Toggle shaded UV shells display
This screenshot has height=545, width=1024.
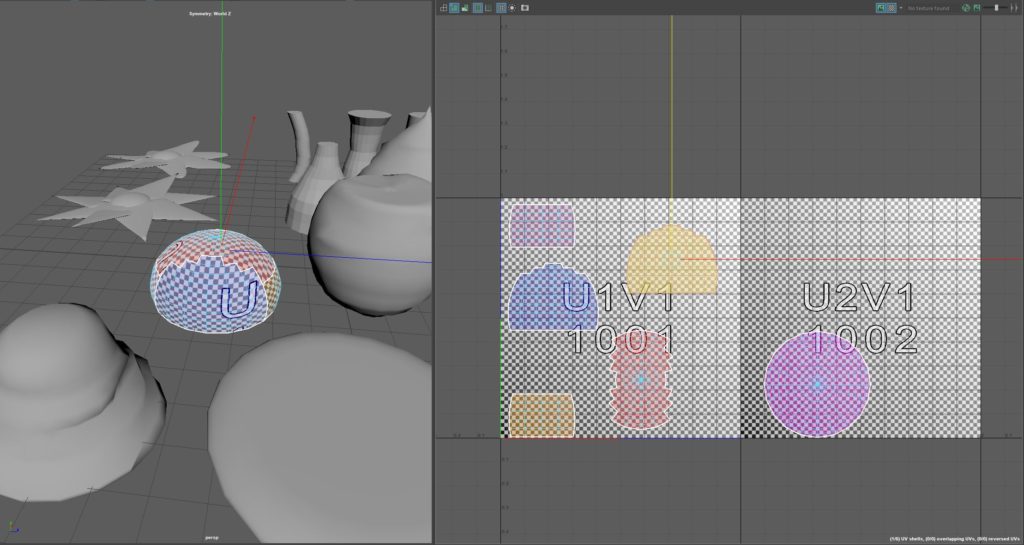[454, 7]
